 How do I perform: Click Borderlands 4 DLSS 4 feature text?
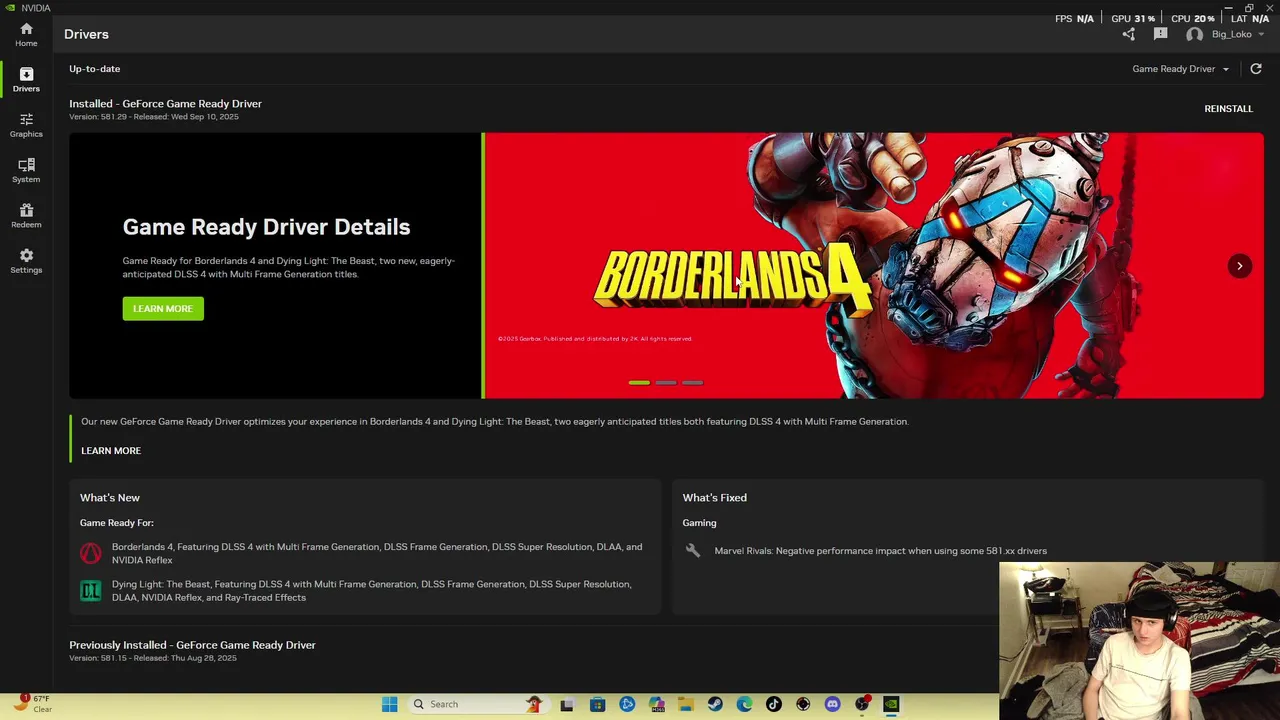click(x=377, y=553)
